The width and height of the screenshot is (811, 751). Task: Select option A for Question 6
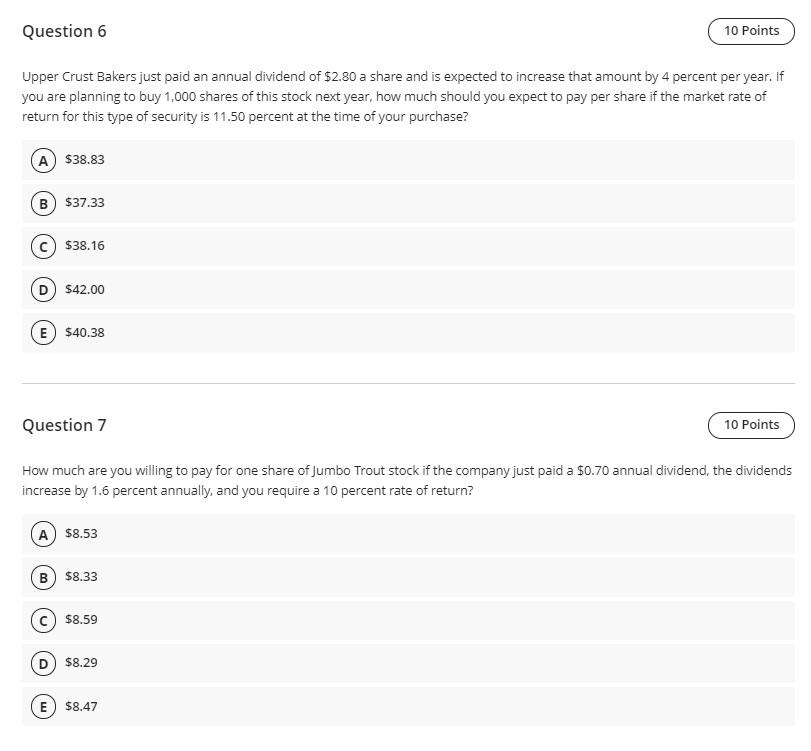click(43, 160)
